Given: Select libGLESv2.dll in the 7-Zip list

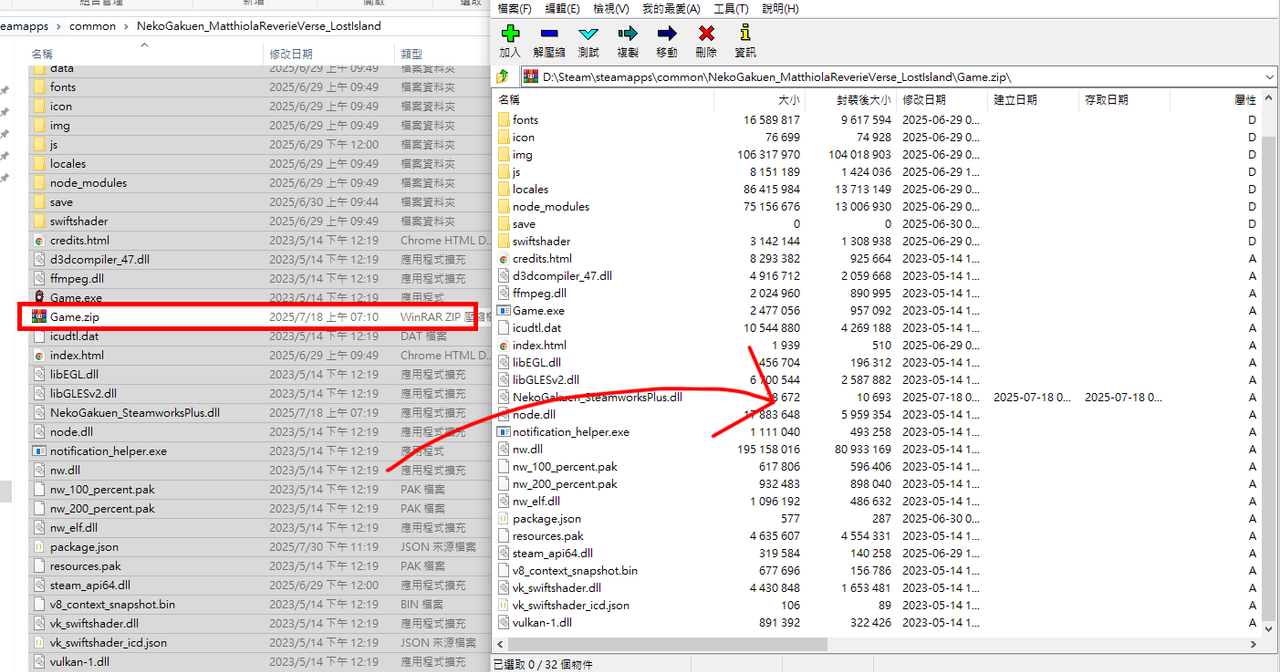Looking at the screenshot, I should (x=545, y=380).
